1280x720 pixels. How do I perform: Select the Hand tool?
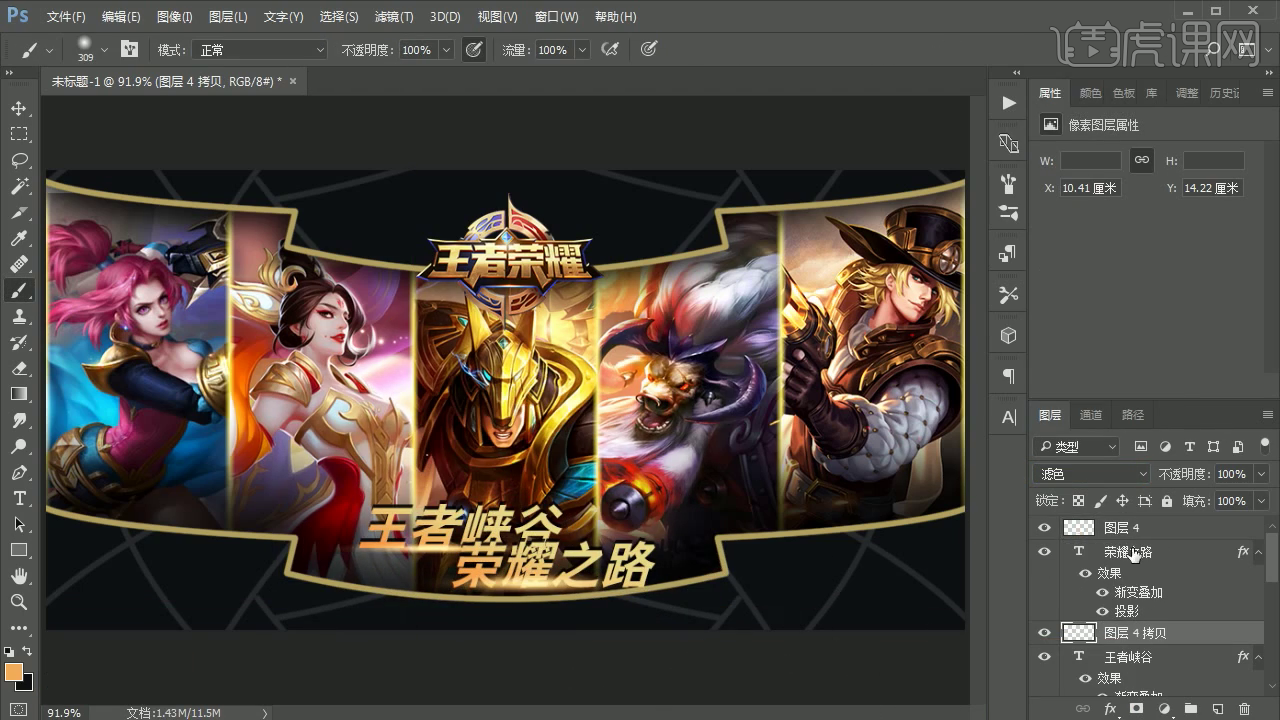18,576
